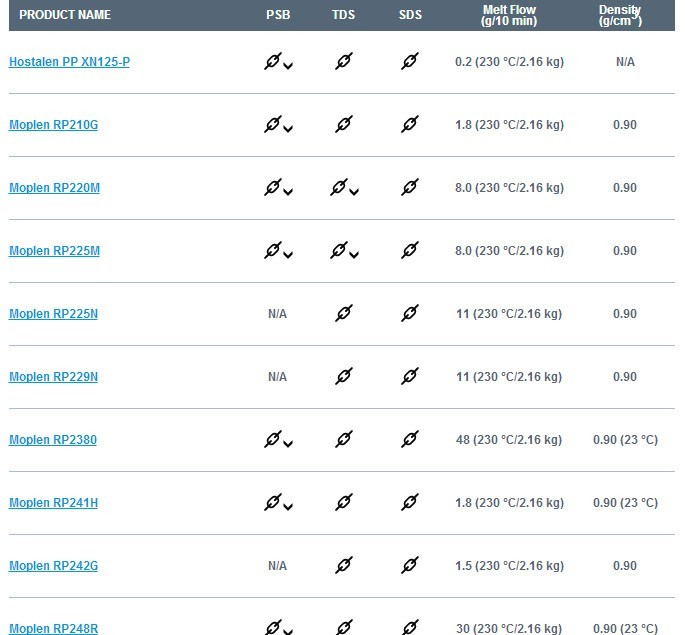Open the Moplen RP2380 product link
Viewport: 685px width, 635px height.
coord(53,439)
